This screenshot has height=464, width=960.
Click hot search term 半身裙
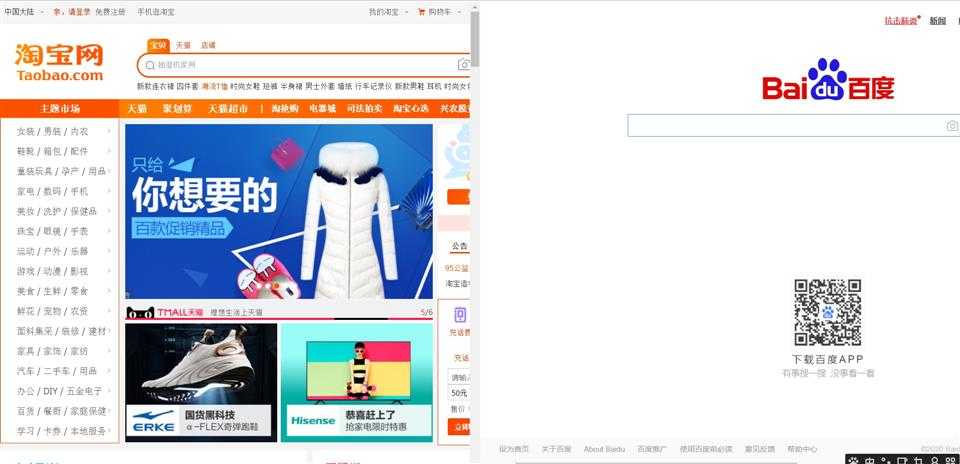click(291, 86)
